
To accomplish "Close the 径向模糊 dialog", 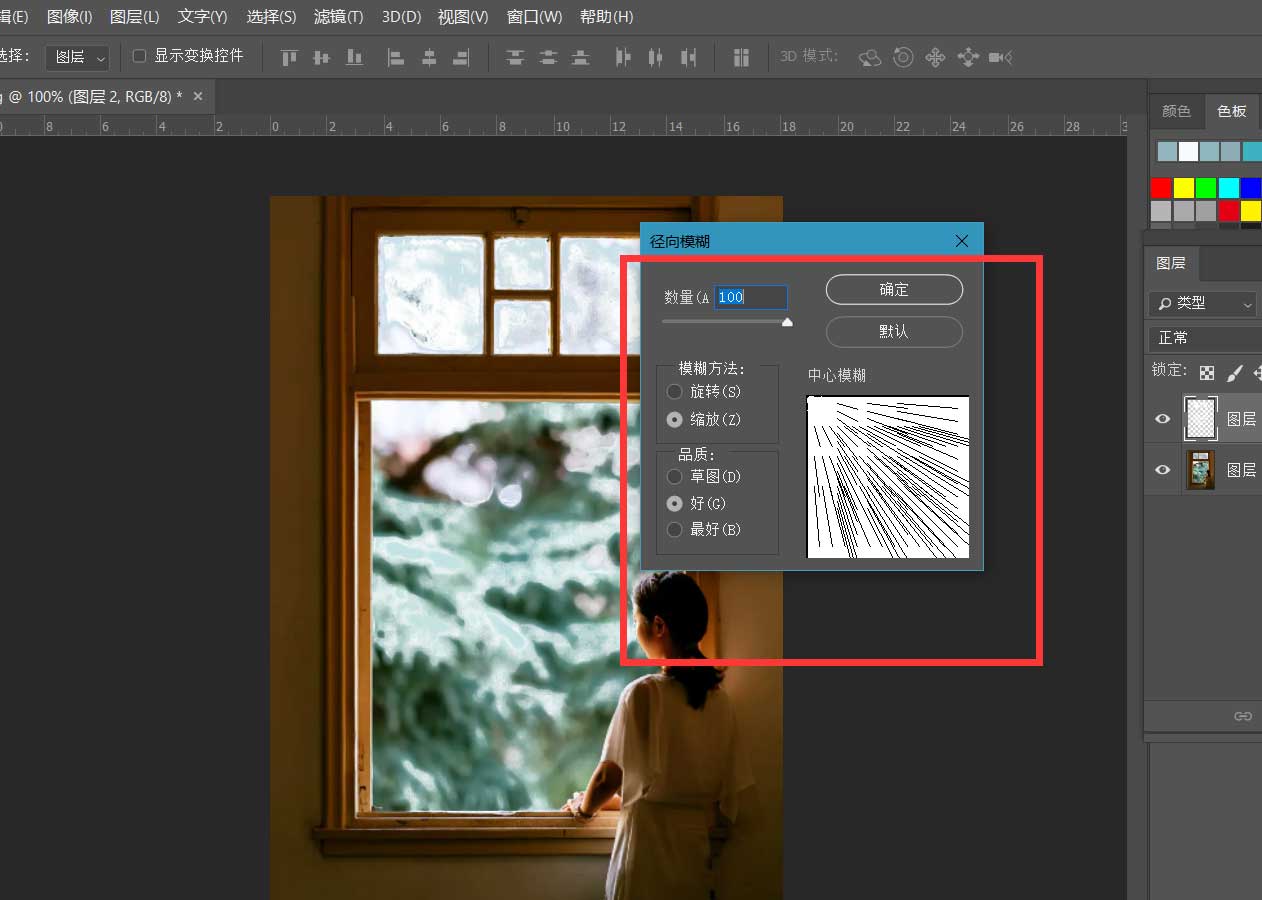I will tap(962, 241).
